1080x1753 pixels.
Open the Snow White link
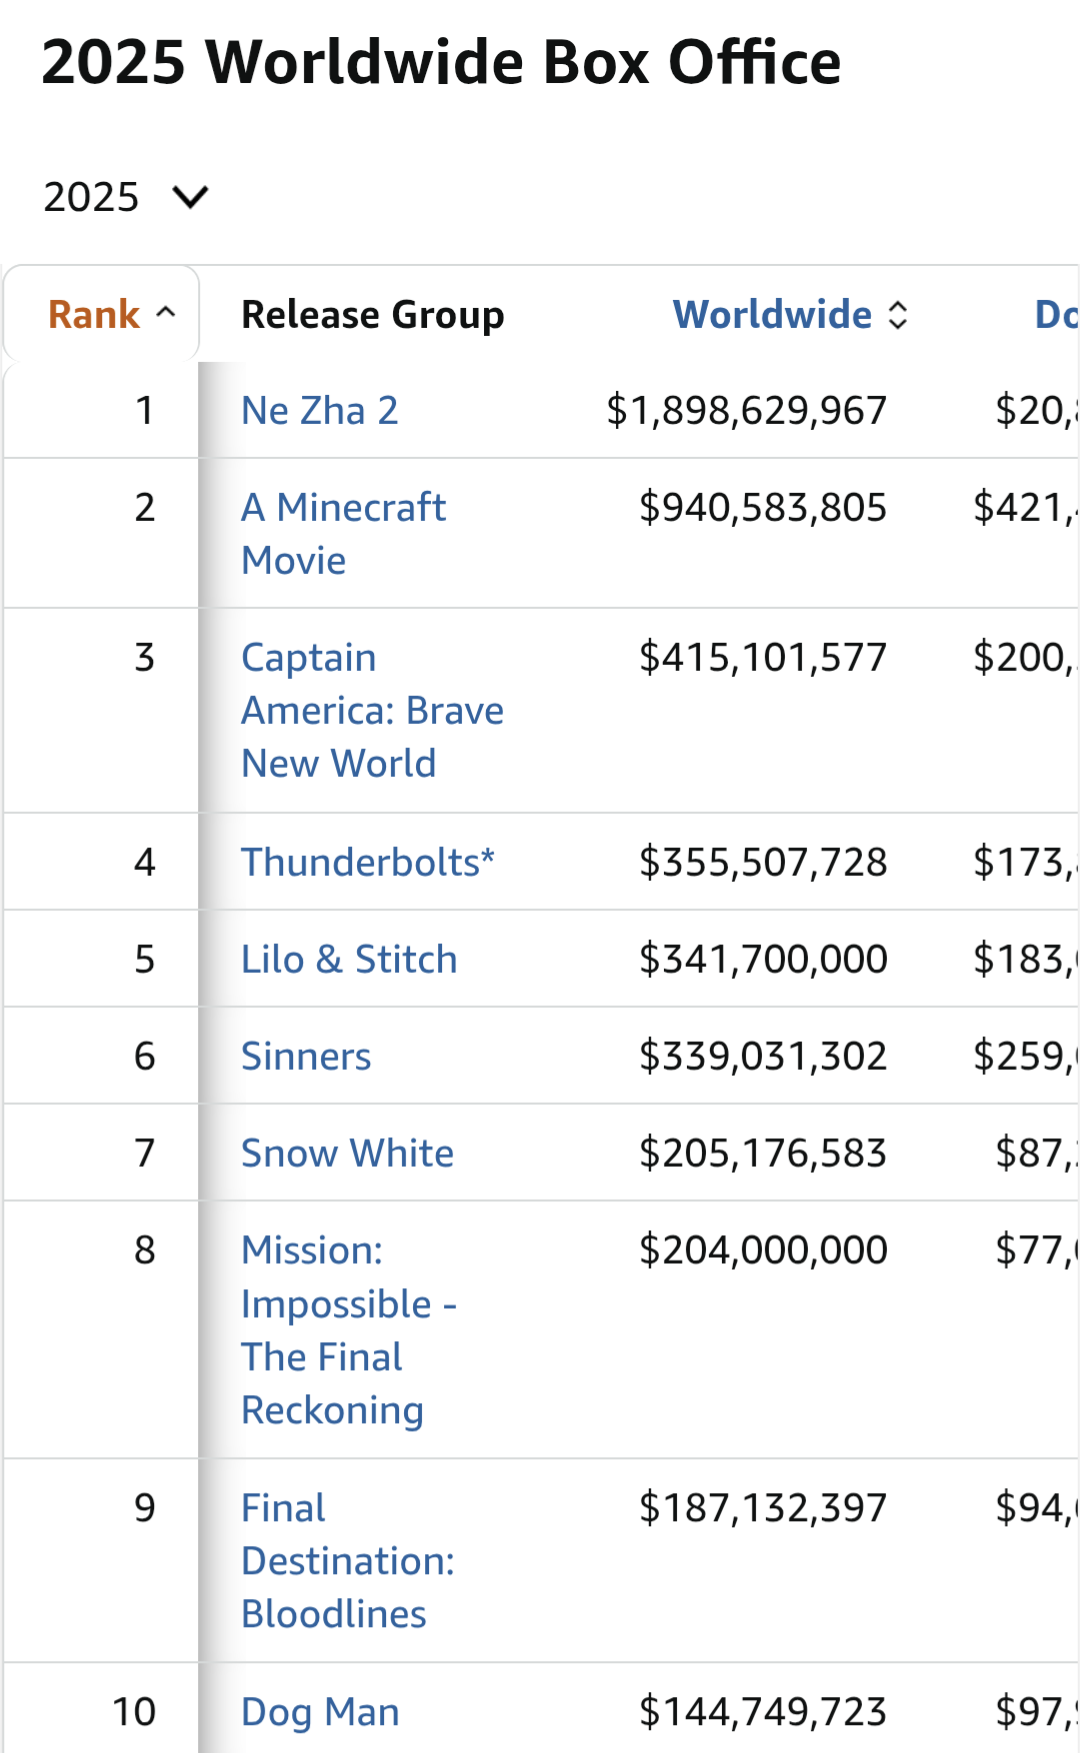347,1153
